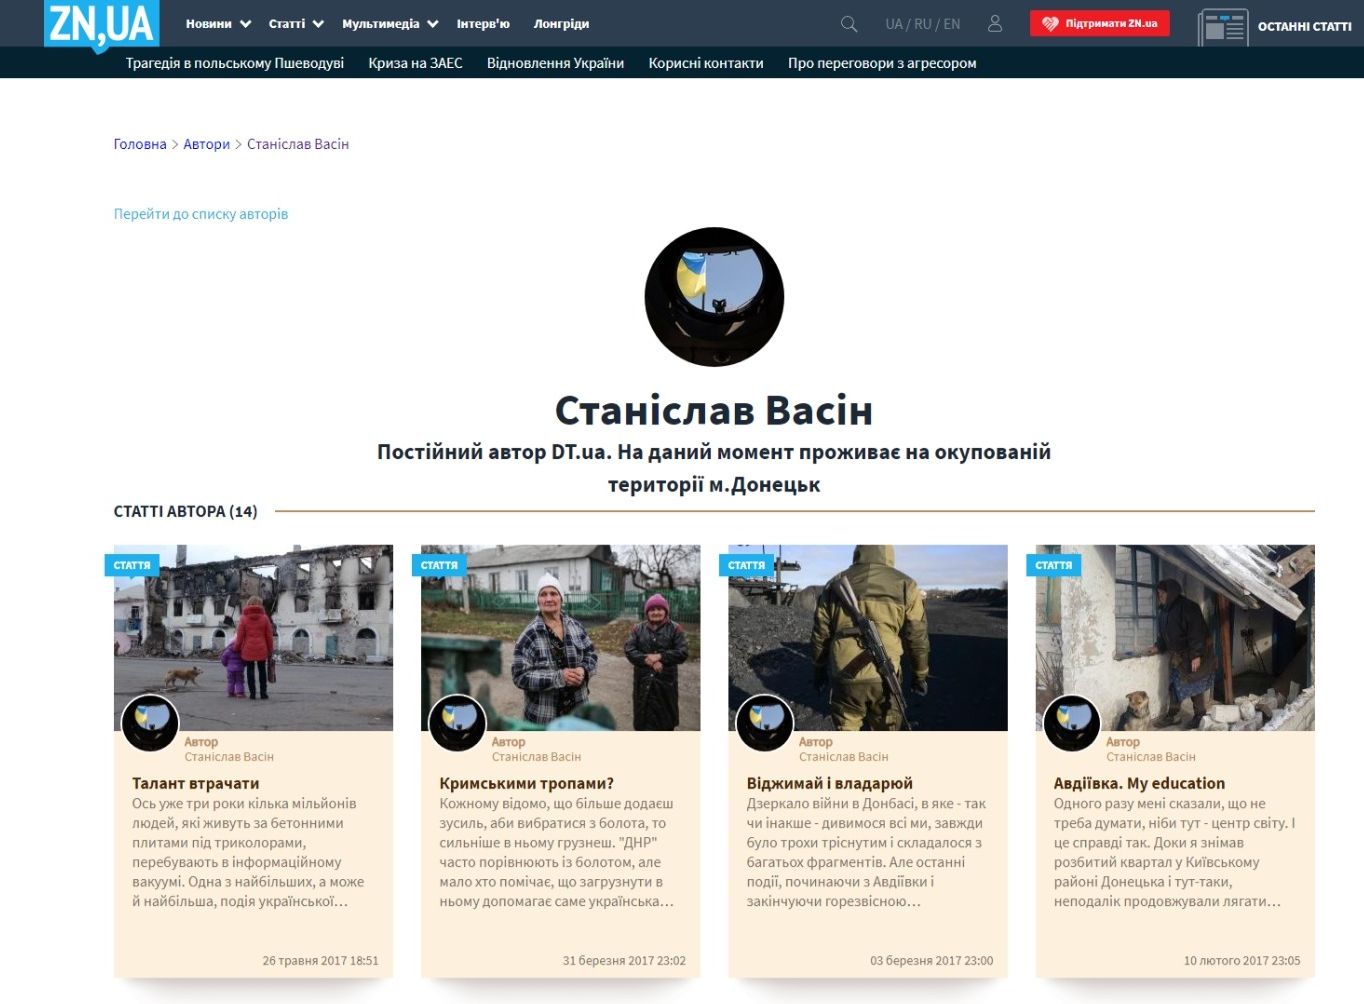Open the Мультимедіа menu
1364x1004 pixels.
point(380,24)
